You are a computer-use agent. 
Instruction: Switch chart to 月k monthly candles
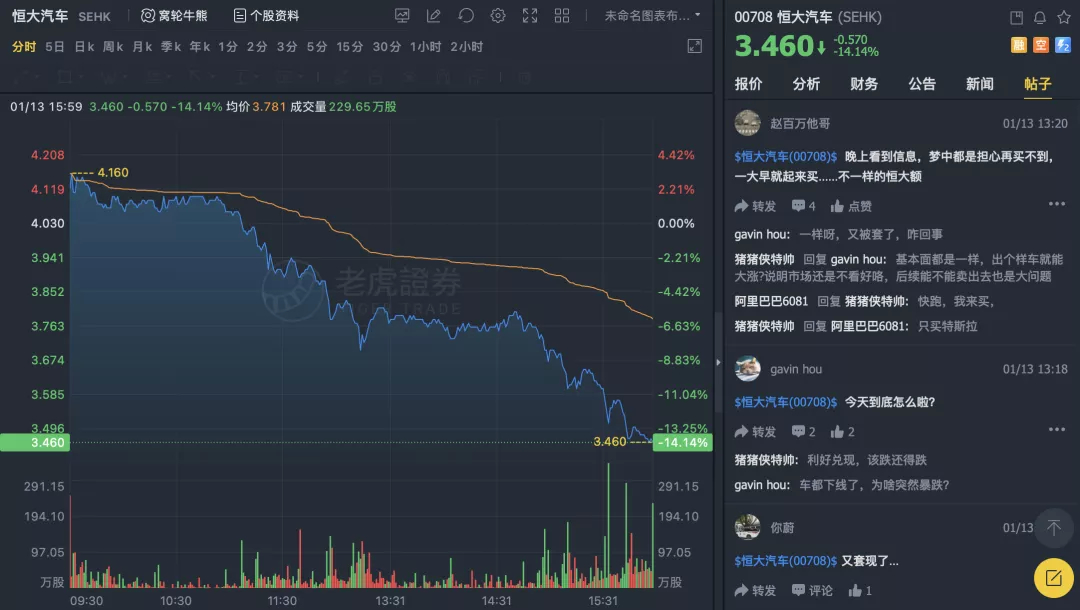(x=142, y=47)
